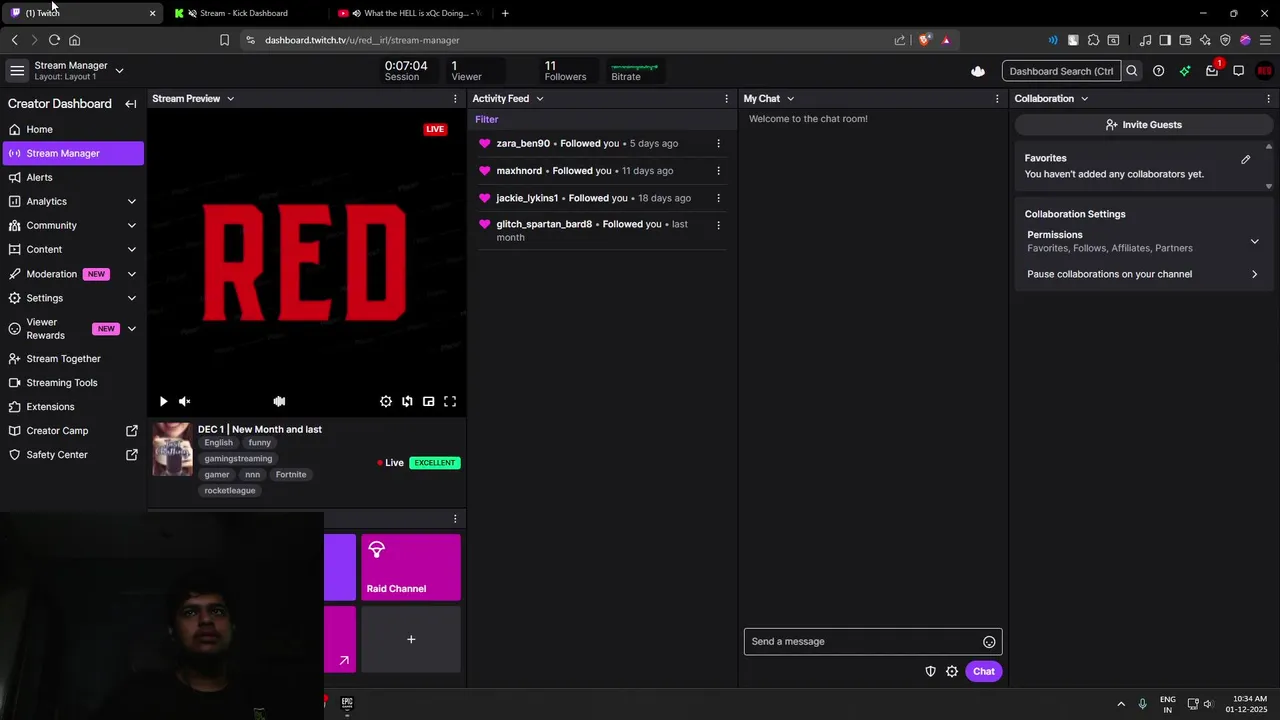Viewport: 1280px width, 720px height.
Task: Click the browser address bar URL
Action: pyautogui.click(x=362, y=40)
